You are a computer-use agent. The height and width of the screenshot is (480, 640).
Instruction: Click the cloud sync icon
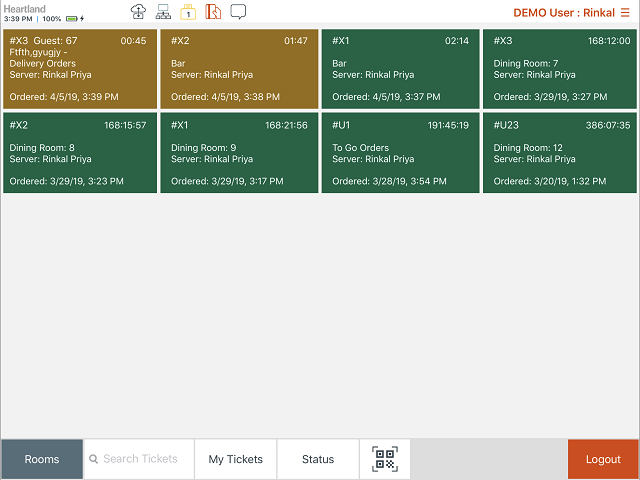[139, 12]
